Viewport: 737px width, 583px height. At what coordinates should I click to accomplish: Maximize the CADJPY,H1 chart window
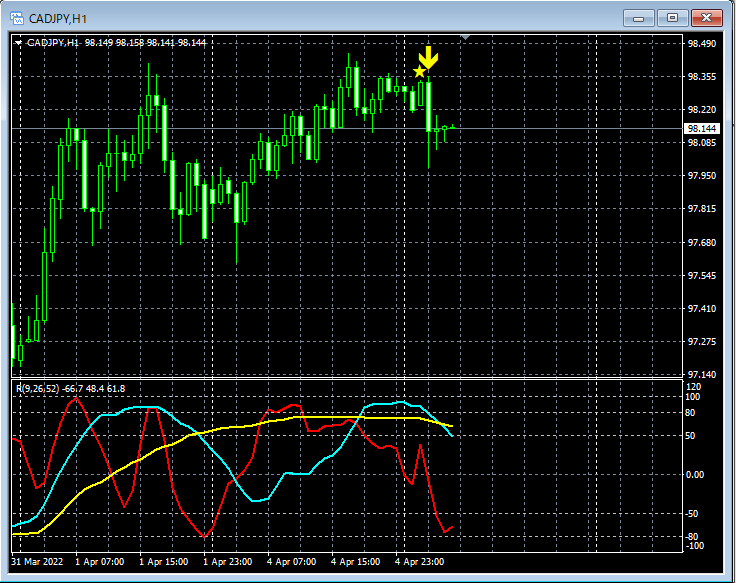point(672,18)
